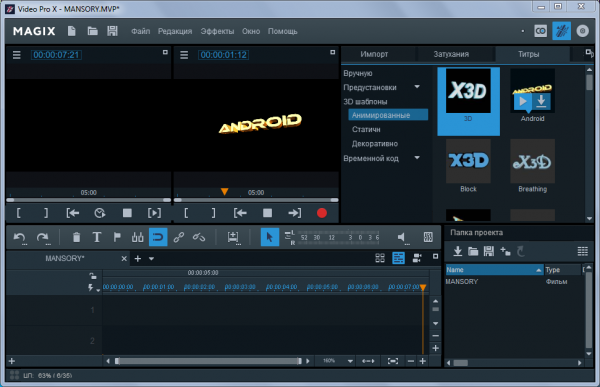Switch timeline to scene overview mode
Viewport: 600px width, 387px height.
pos(380,258)
